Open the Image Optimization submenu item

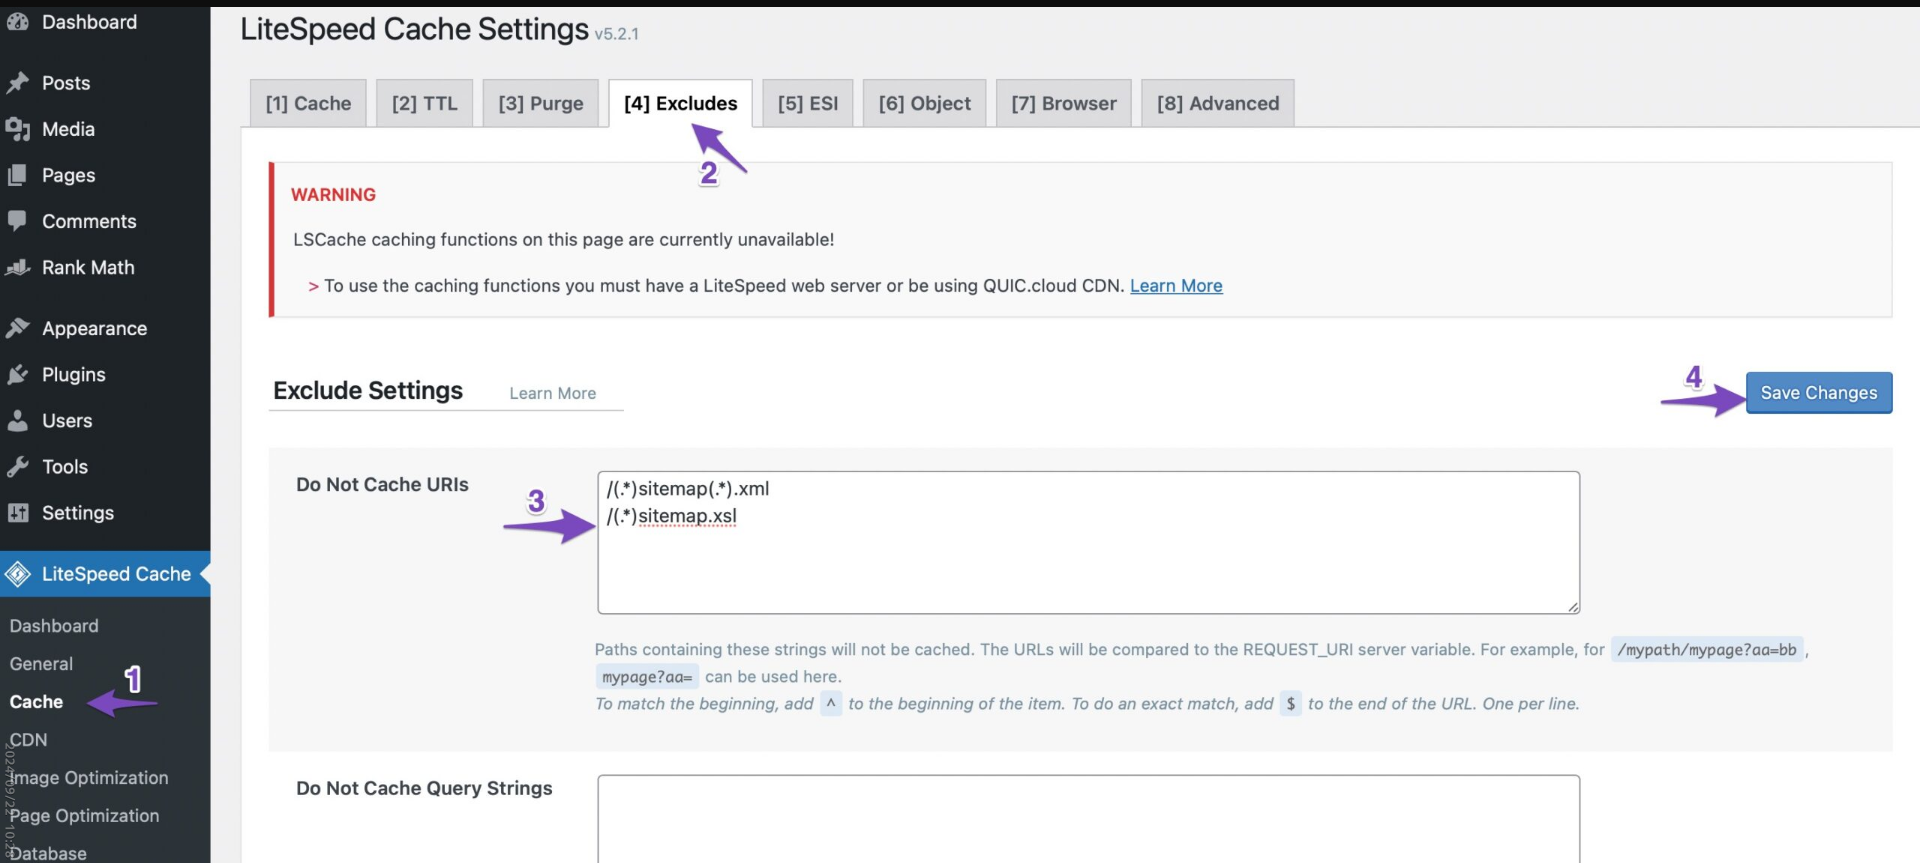[x=88, y=778]
